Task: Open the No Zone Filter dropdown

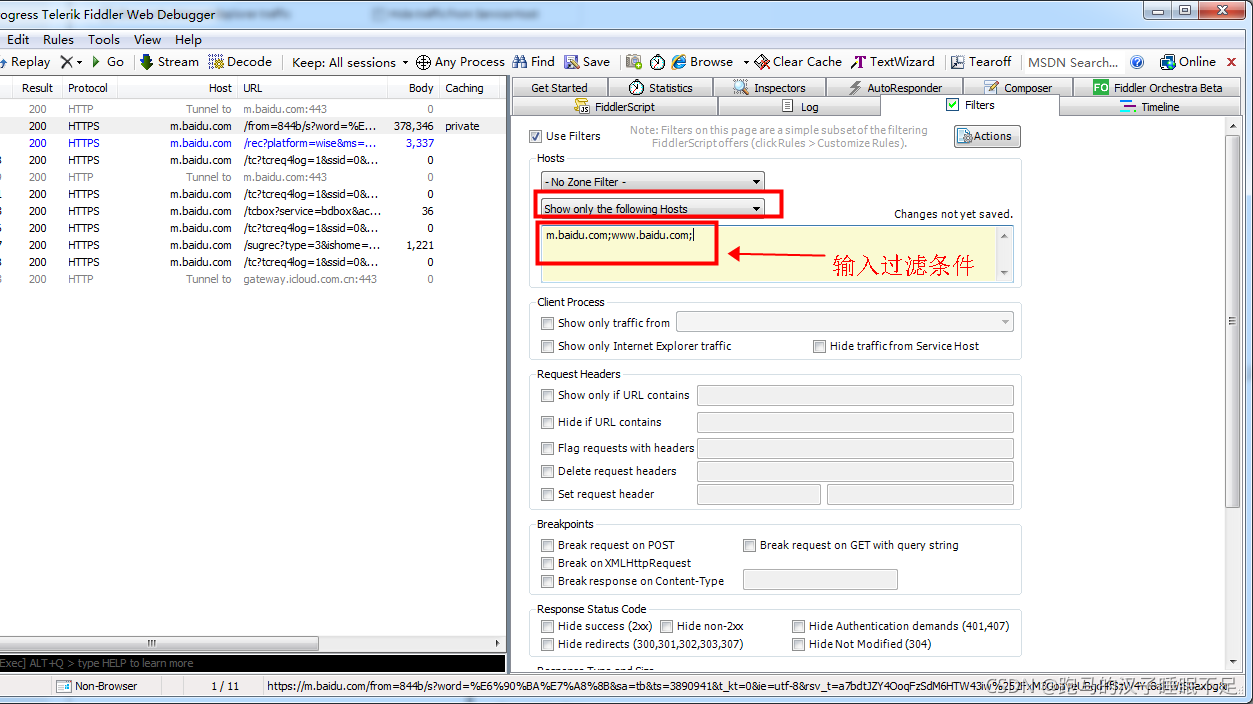Action: (x=652, y=182)
